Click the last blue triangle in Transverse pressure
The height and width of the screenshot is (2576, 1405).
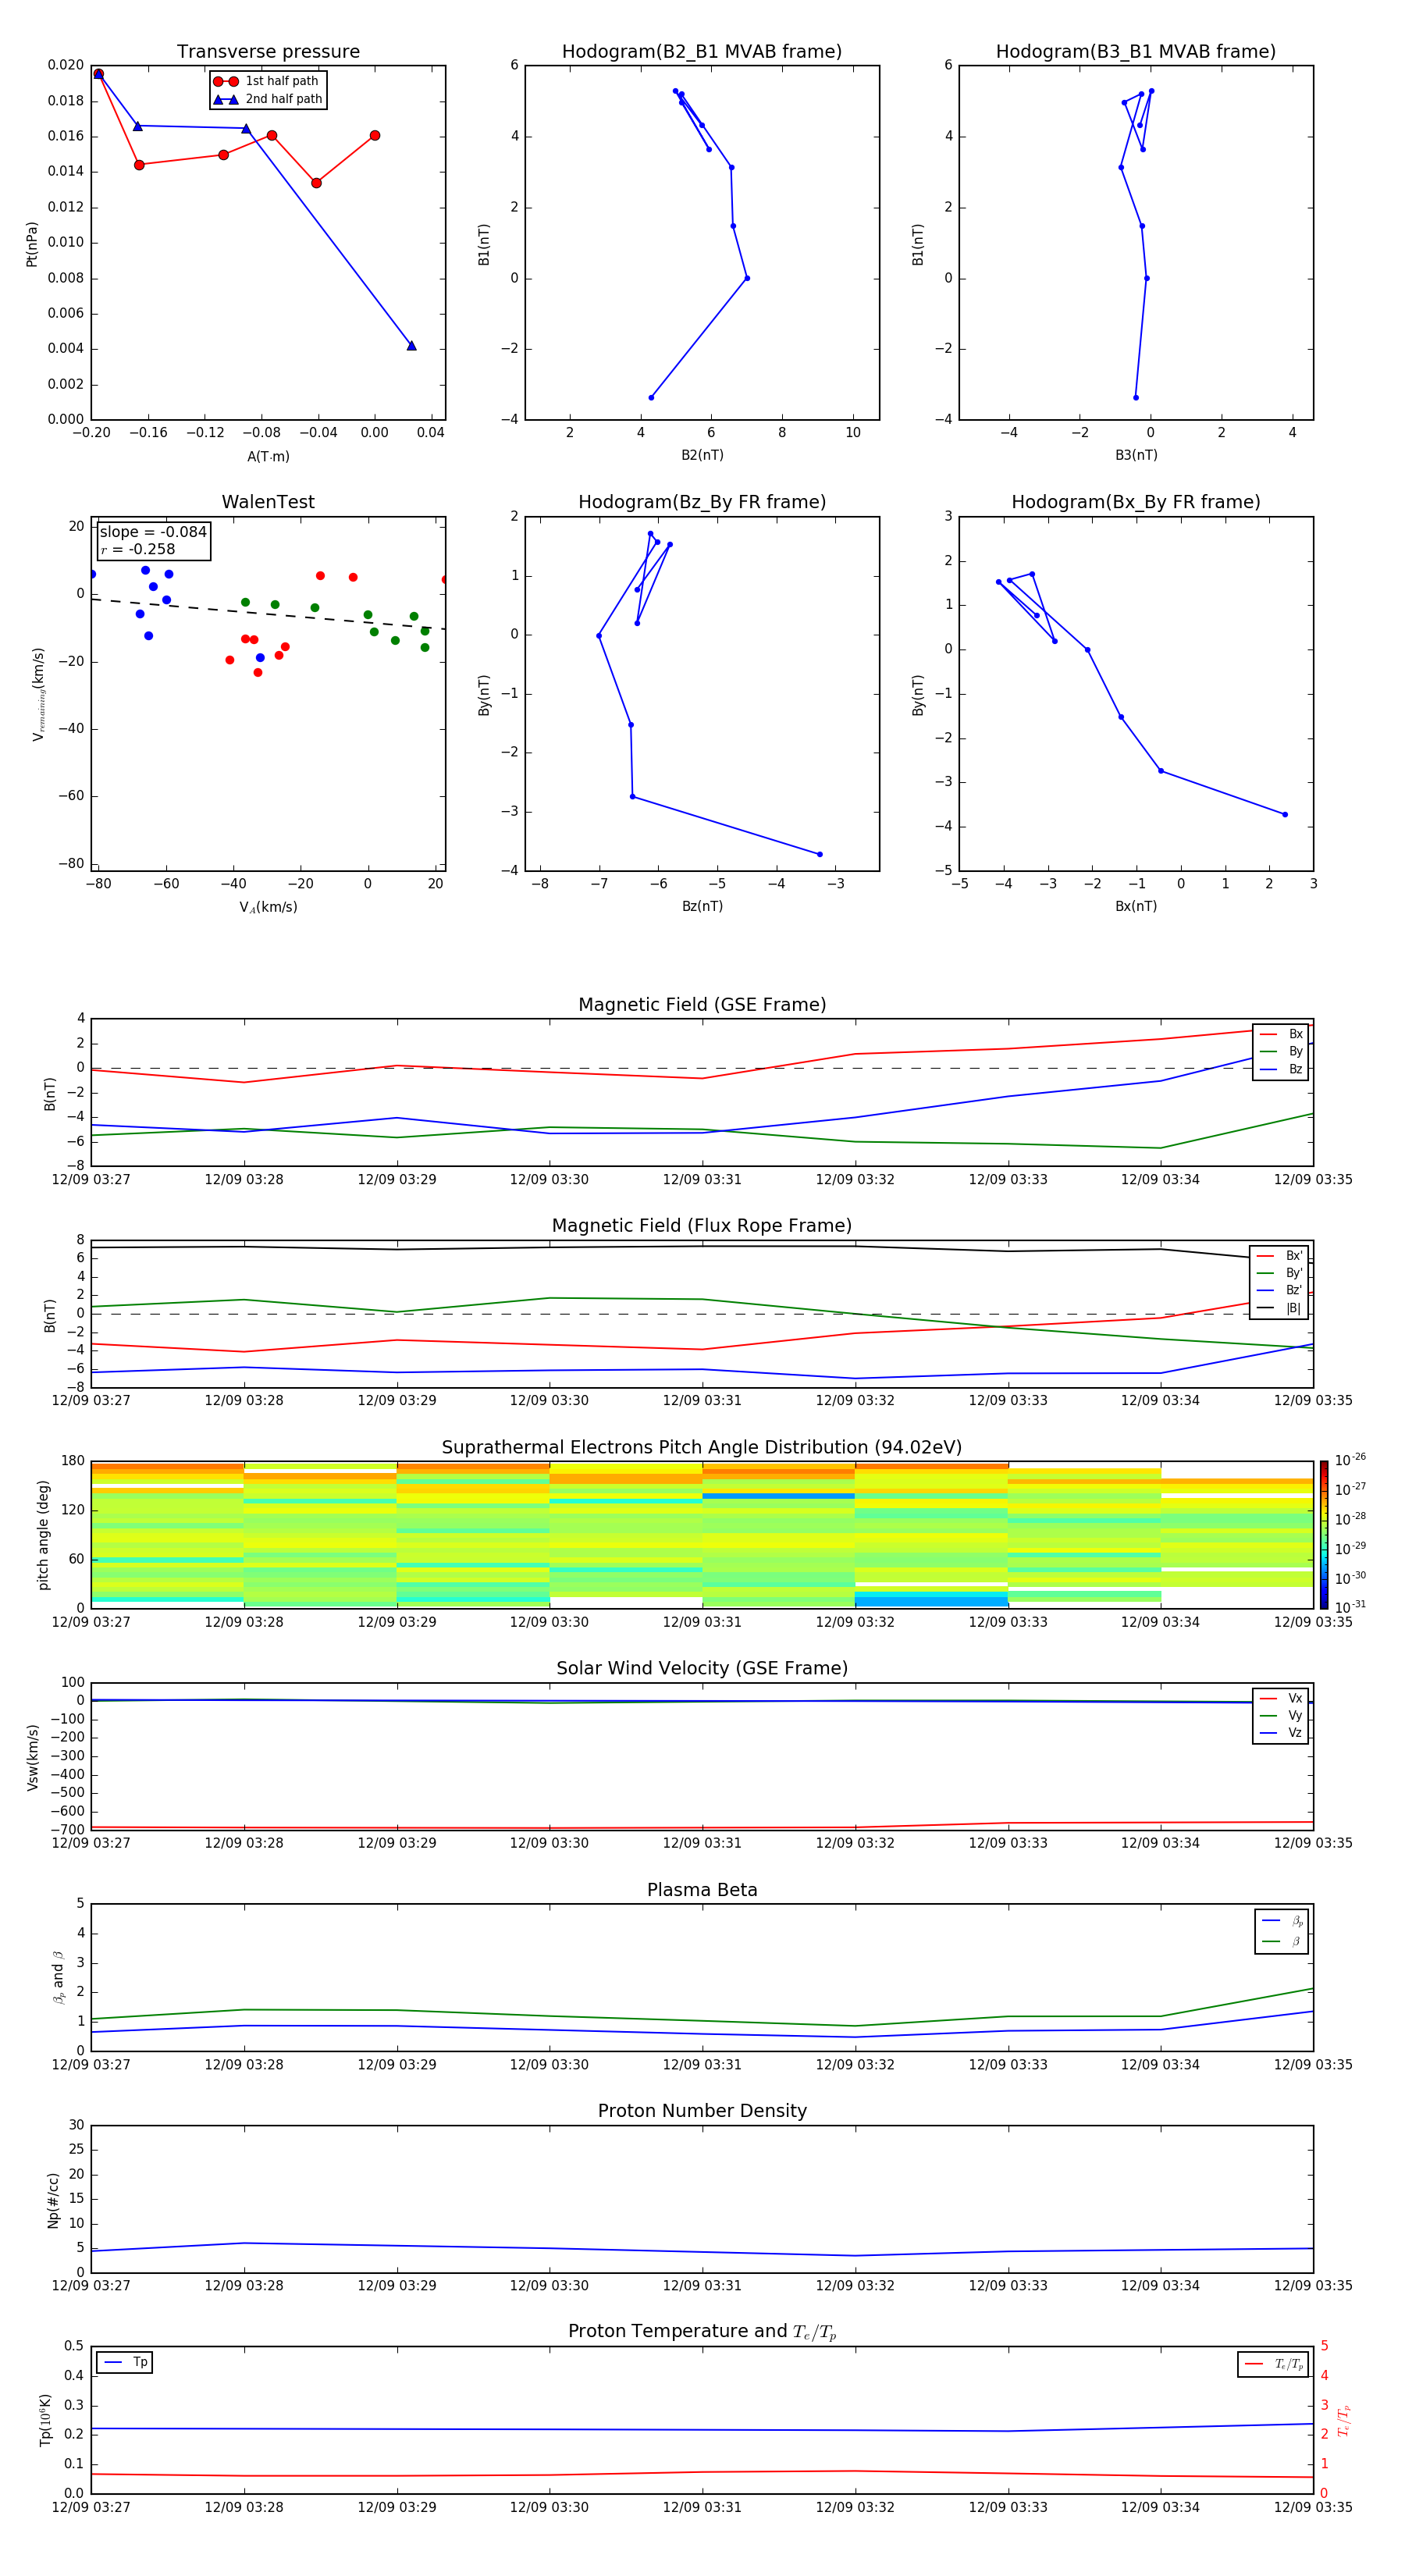tap(411, 346)
